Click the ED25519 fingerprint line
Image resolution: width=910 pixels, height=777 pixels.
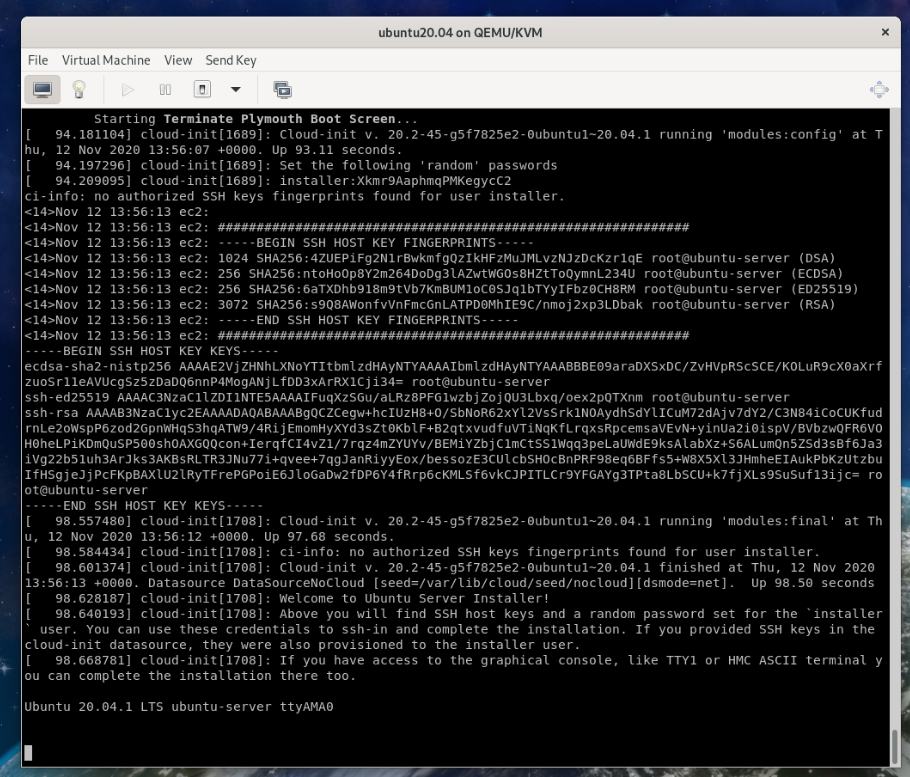[442, 289]
